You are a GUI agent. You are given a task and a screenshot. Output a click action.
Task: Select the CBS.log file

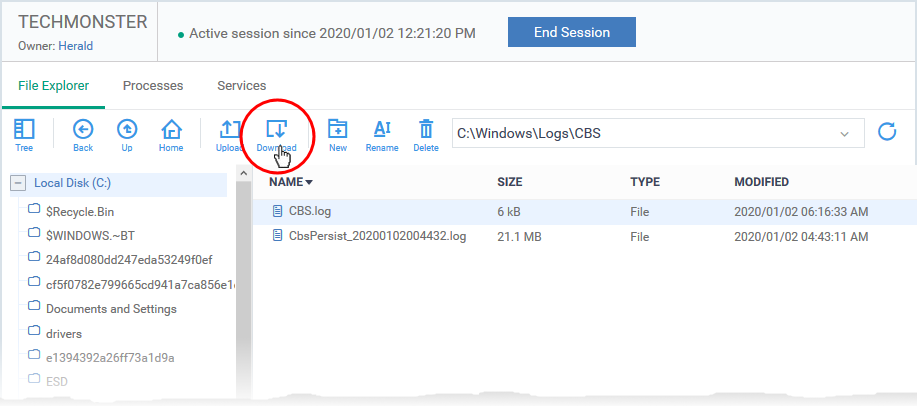[309, 212]
